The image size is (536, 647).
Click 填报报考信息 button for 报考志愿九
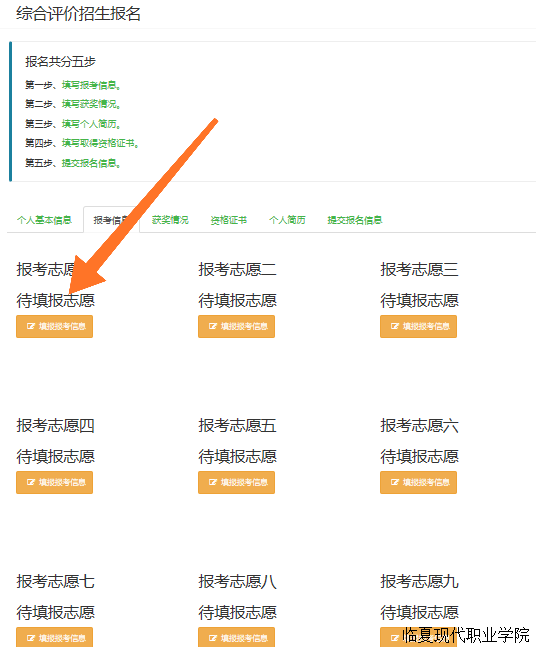418,637
